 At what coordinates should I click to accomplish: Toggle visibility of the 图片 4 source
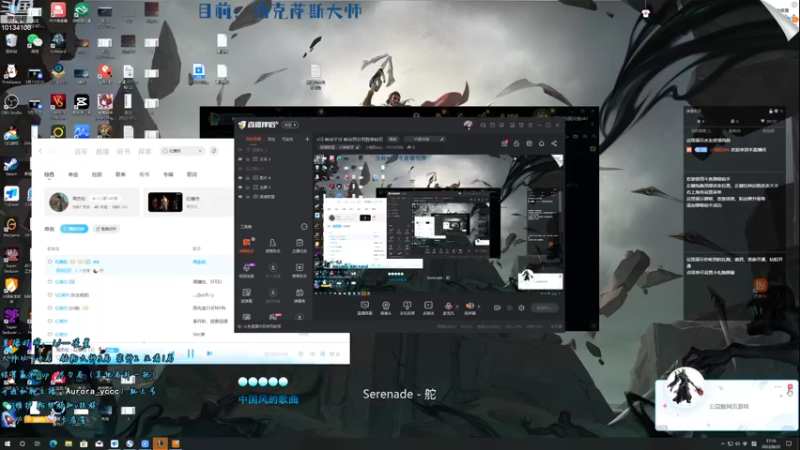pyautogui.click(x=240, y=178)
